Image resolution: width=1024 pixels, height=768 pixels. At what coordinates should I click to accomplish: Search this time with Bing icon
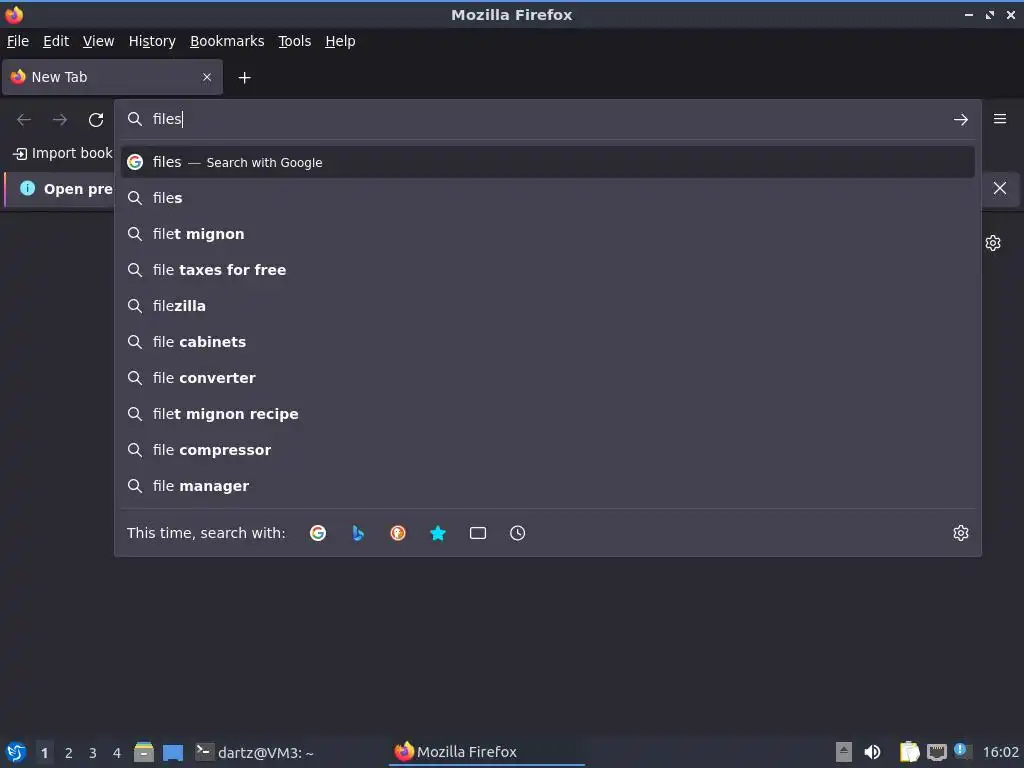pyautogui.click(x=358, y=533)
